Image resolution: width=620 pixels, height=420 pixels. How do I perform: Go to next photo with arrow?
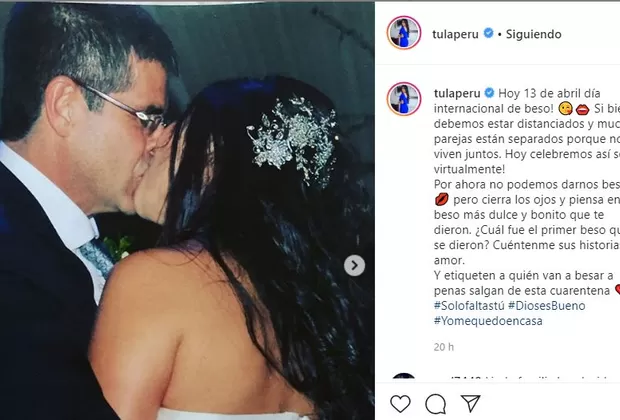[354, 266]
